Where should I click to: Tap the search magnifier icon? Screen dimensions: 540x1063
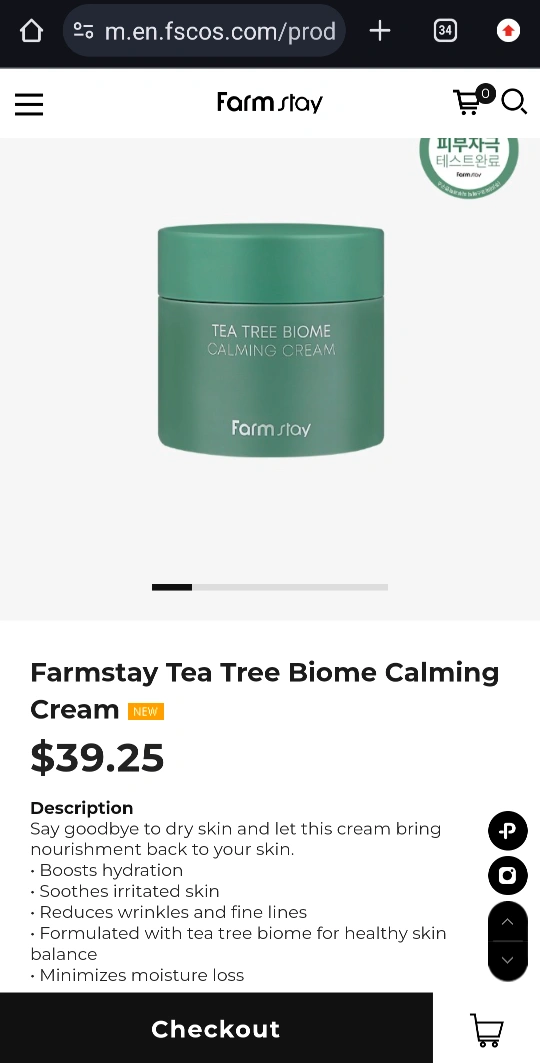514,102
